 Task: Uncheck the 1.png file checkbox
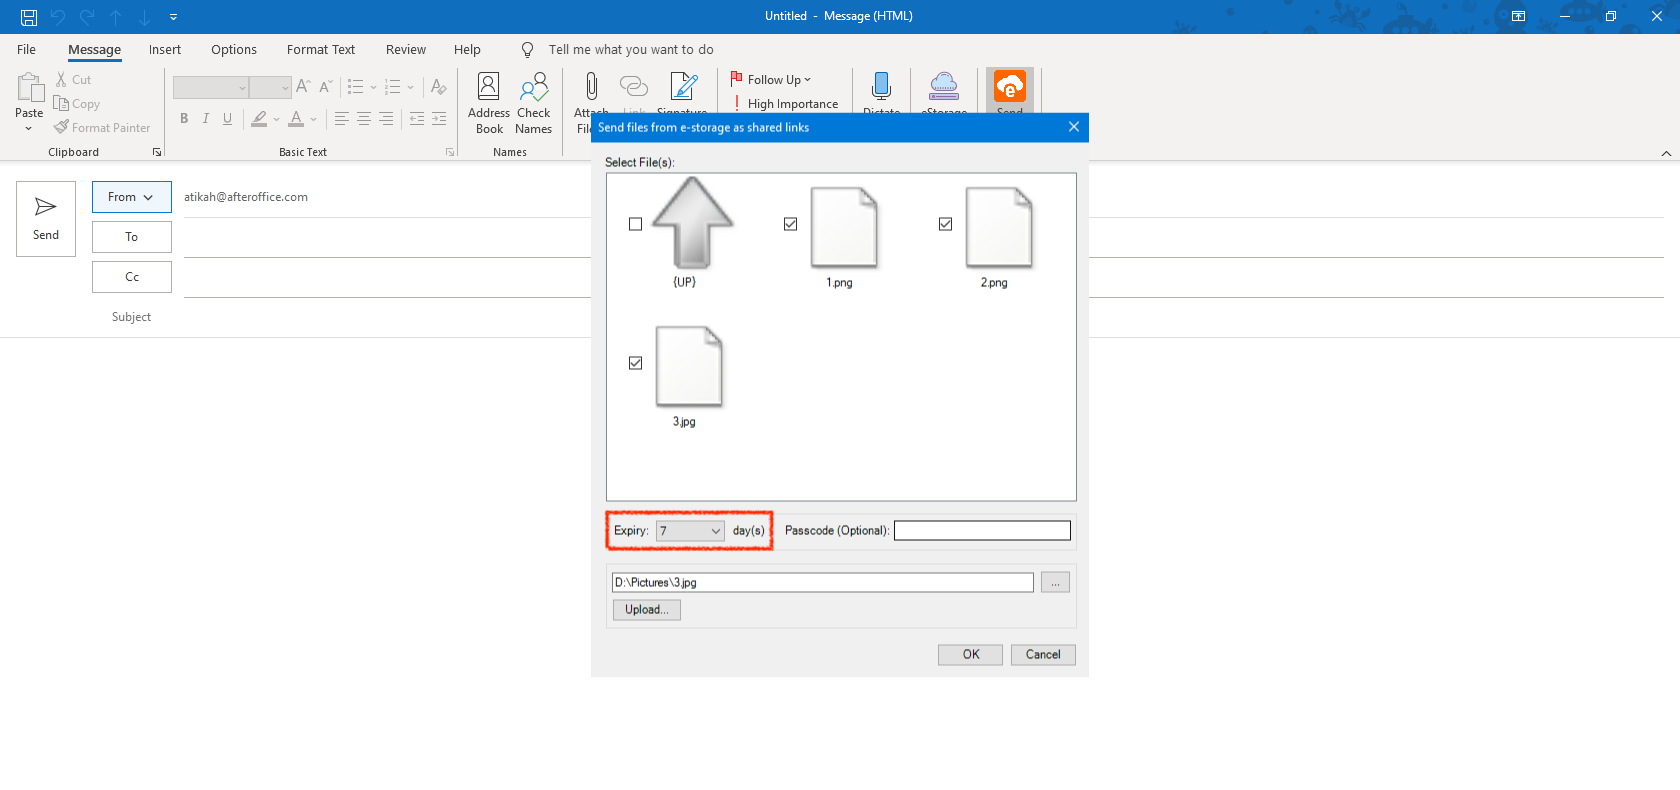pyautogui.click(x=791, y=224)
